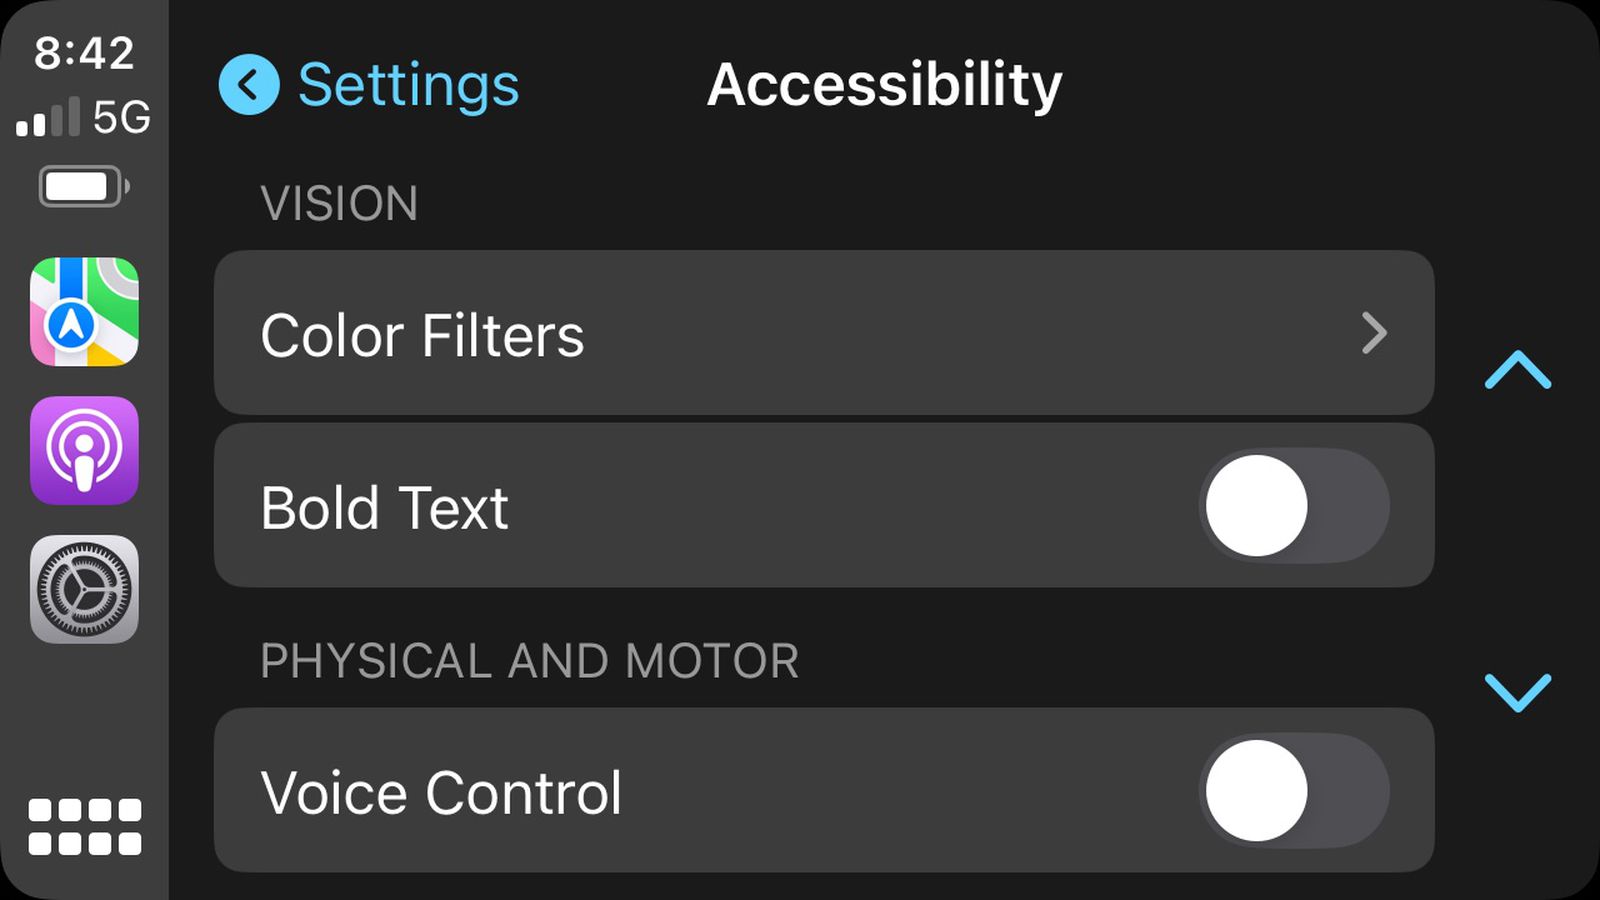Screen dimensions: 1600x900
Task: Go back to Settings
Action: click(x=408, y=86)
